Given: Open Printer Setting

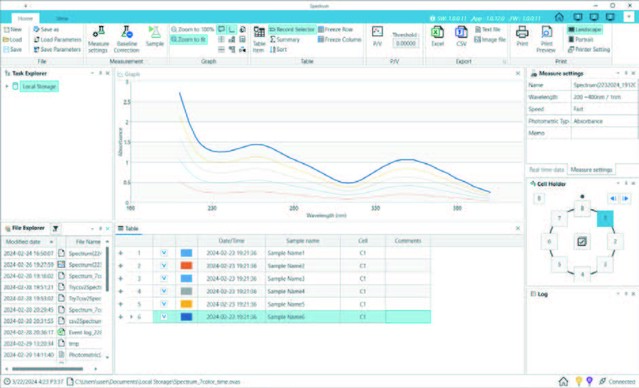Looking at the screenshot, I should [x=589, y=49].
